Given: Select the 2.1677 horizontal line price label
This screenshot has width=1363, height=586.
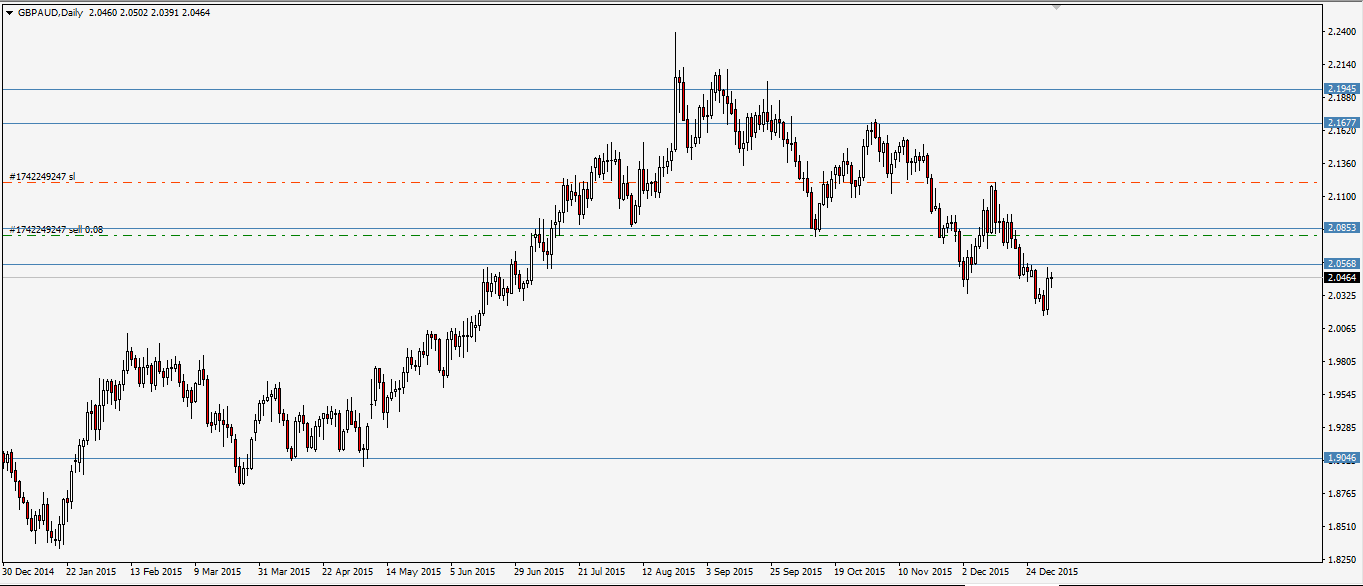Looking at the screenshot, I should tap(1341, 123).
